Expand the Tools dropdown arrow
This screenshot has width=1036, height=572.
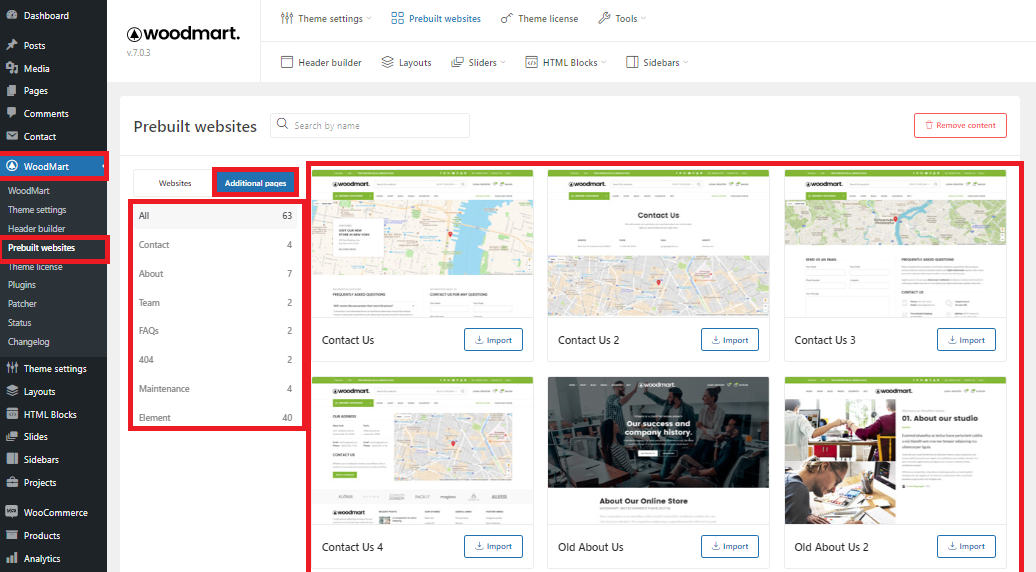point(644,18)
